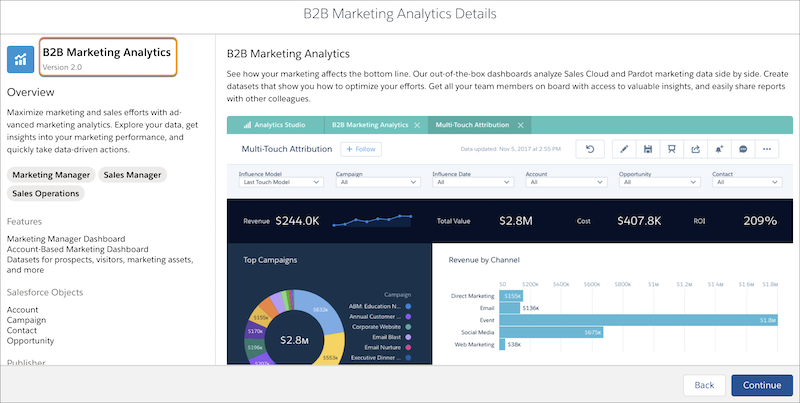Click the undo icon in dashboard toolbar

[x=590, y=149]
